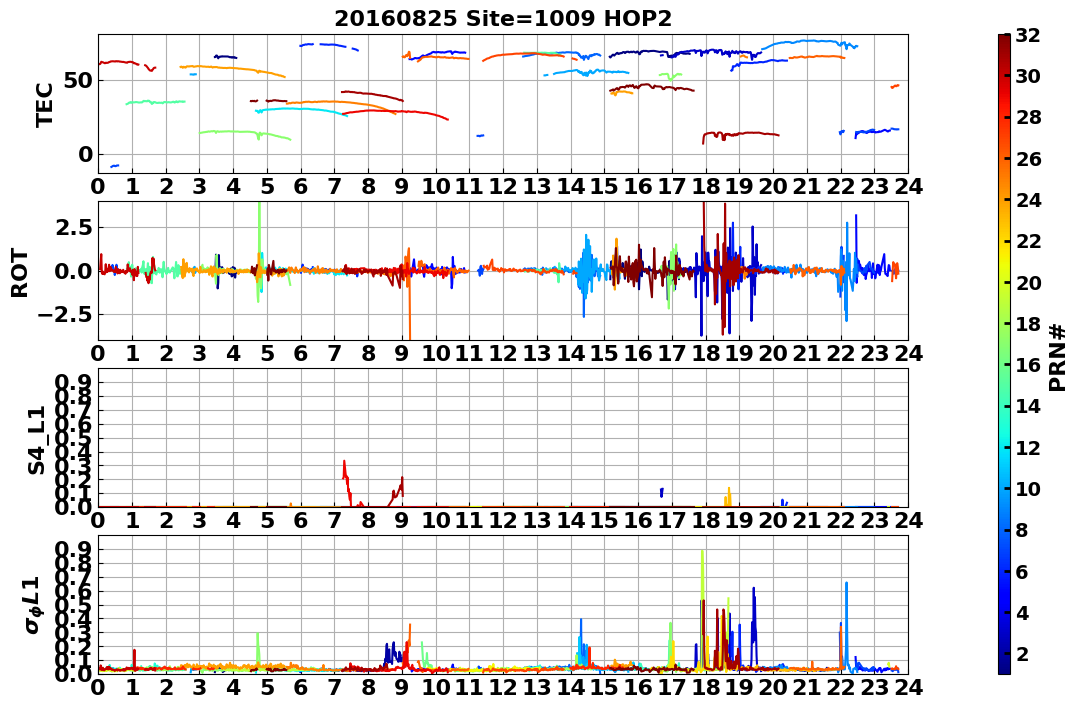Click colorbar tick label 18
This screenshot has width=1077, height=709.
point(1028,324)
